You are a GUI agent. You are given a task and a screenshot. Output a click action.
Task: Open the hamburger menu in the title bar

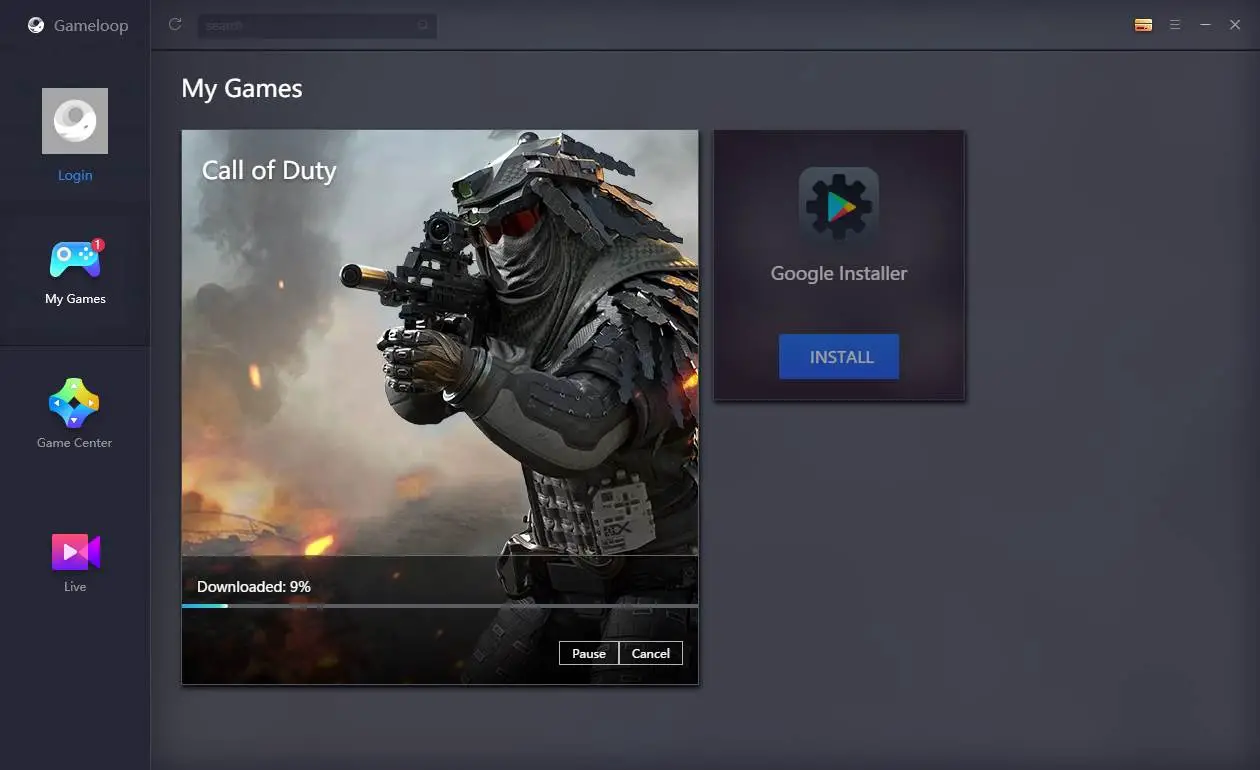(x=1175, y=25)
